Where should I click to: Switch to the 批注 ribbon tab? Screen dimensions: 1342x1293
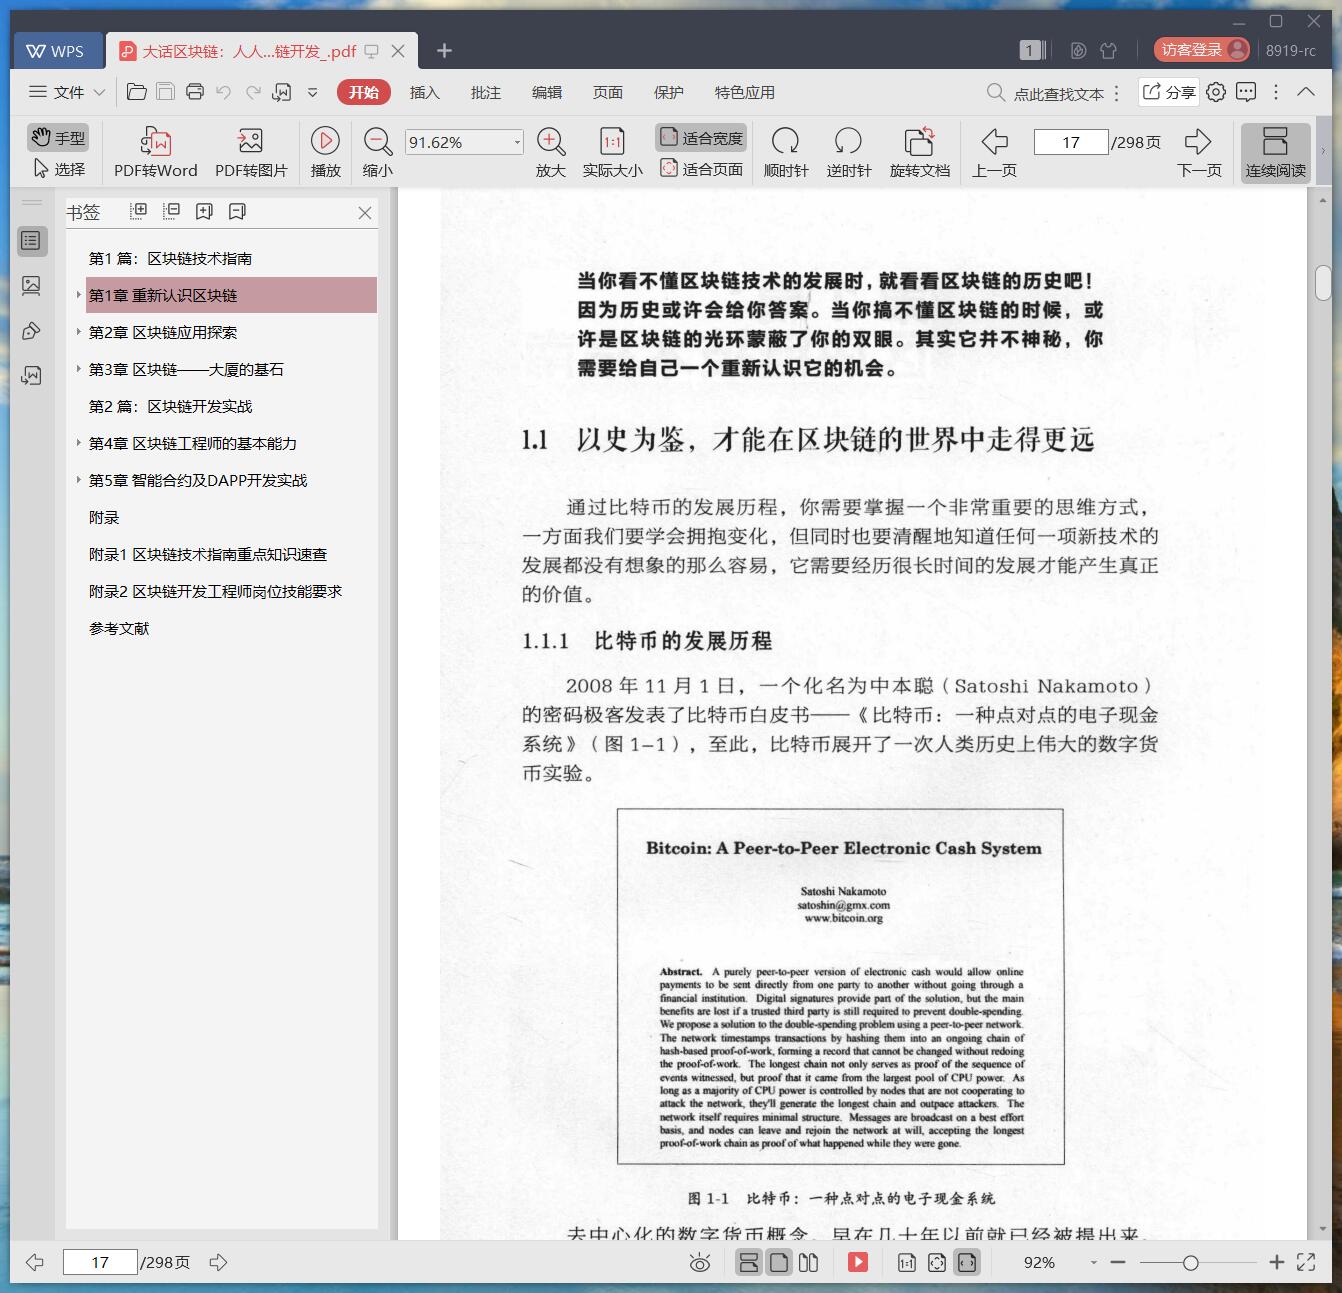485,92
